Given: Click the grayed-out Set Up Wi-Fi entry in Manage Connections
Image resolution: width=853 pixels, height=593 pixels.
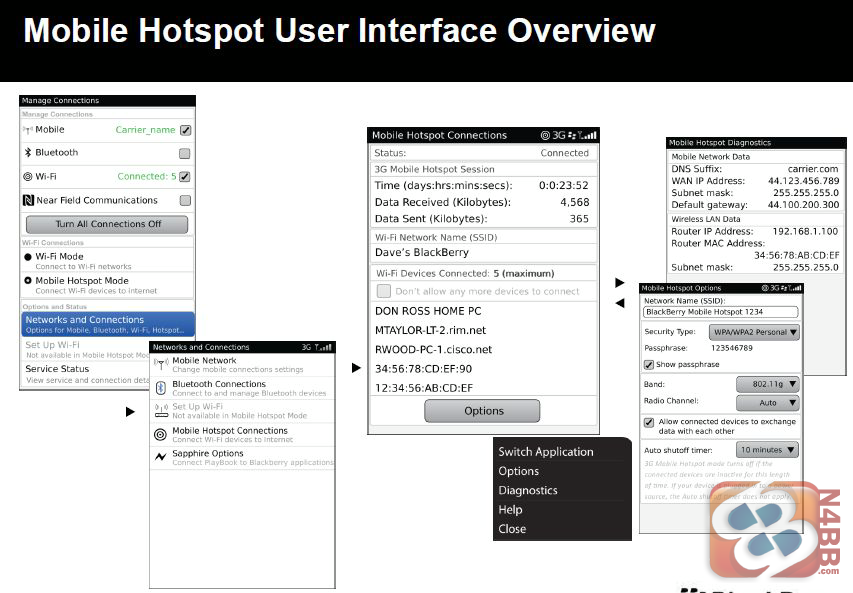Looking at the screenshot, I should pos(85,349).
